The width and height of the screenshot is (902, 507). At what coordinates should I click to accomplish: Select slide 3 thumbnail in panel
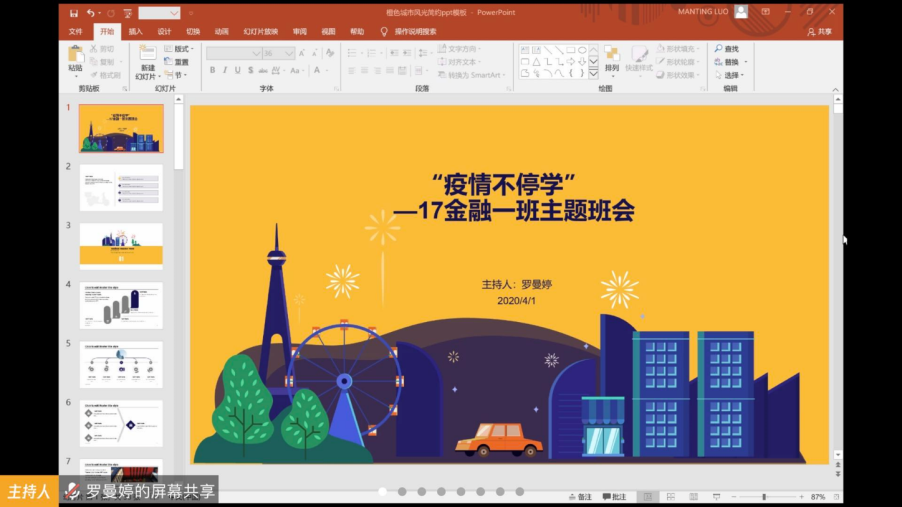[121, 246]
